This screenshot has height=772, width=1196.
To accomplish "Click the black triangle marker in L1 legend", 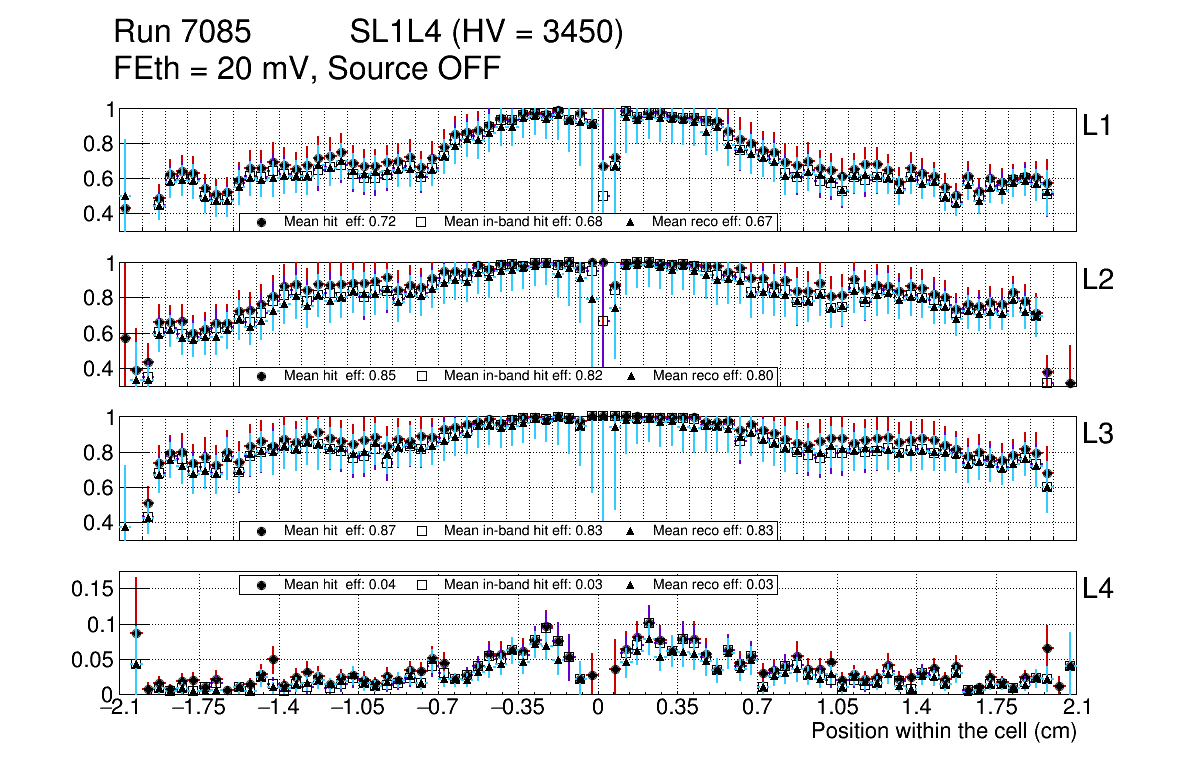I will coord(632,222).
